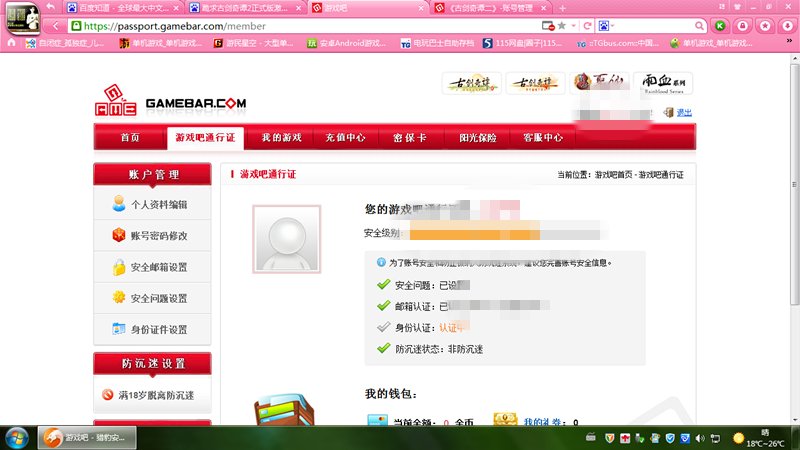
Task: Open the 115网盘 bookmark
Action: coord(523,43)
